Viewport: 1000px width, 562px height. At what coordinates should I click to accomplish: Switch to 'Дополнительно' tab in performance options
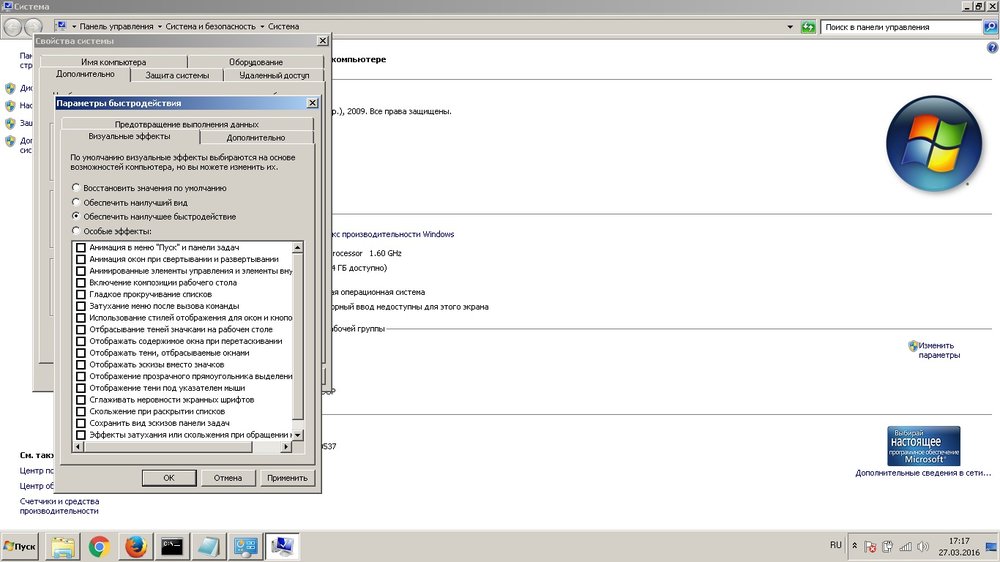[255, 137]
